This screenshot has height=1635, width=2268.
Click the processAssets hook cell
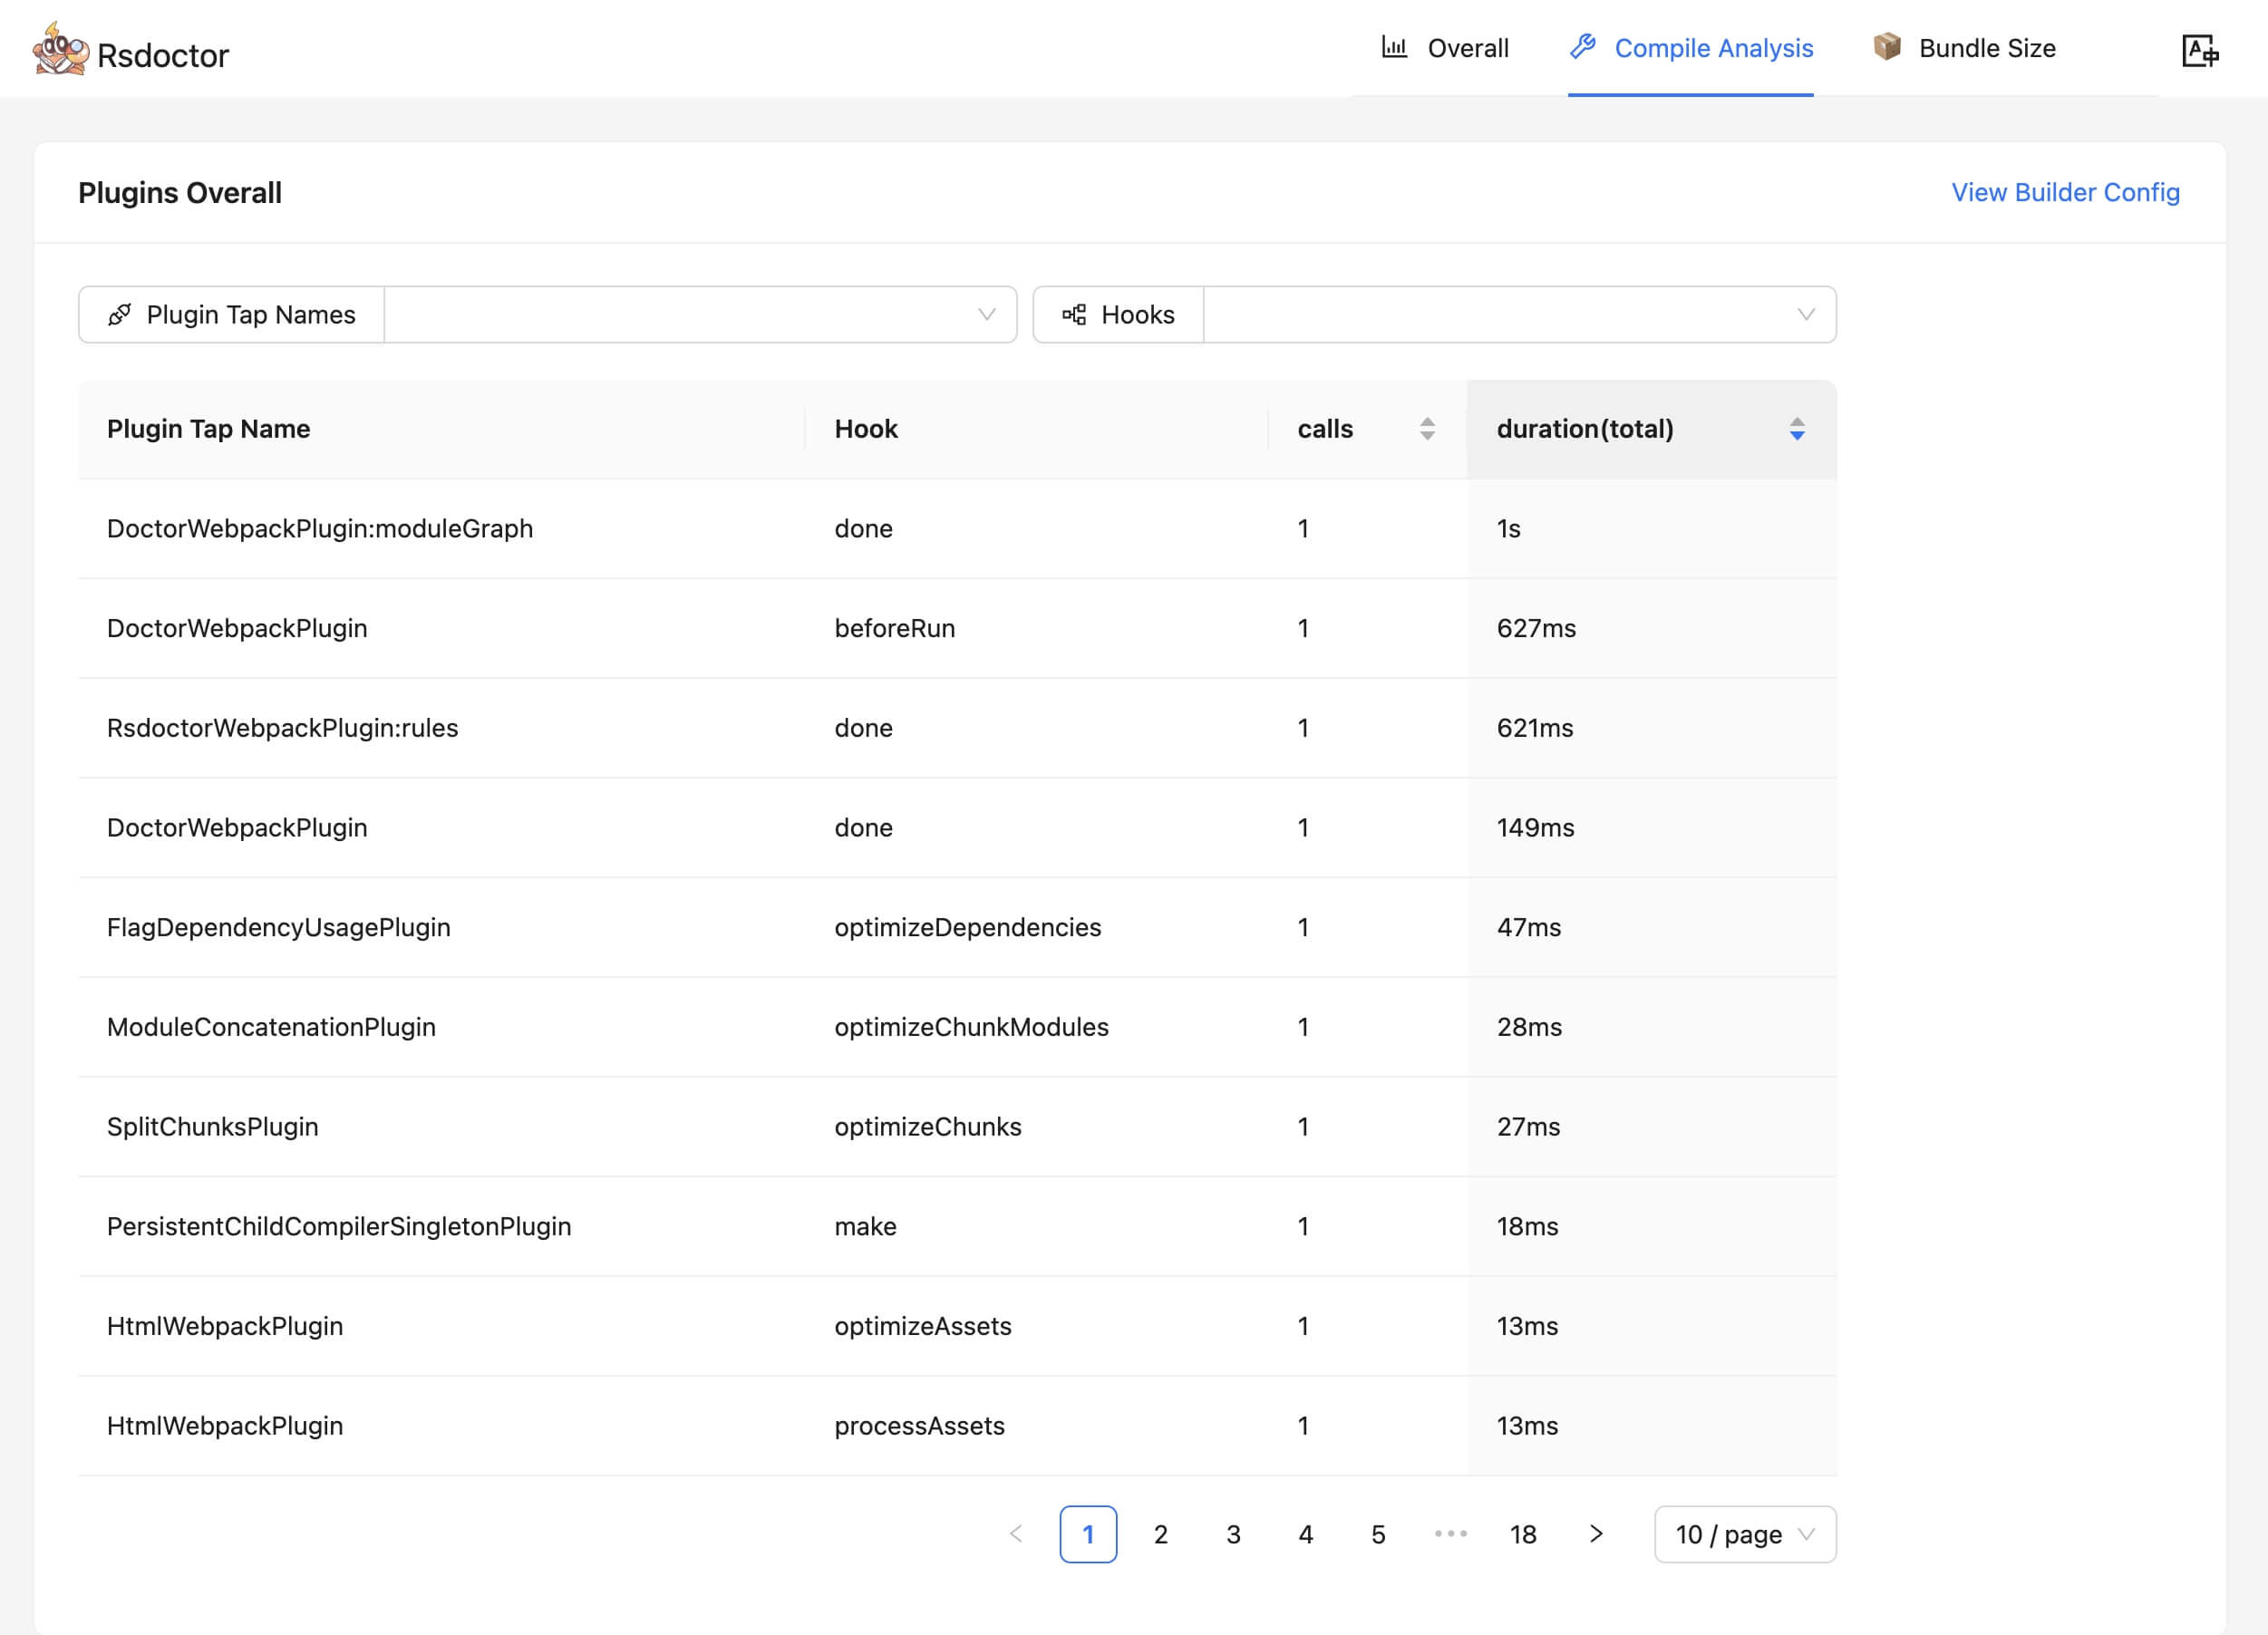pyautogui.click(x=920, y=1425)
